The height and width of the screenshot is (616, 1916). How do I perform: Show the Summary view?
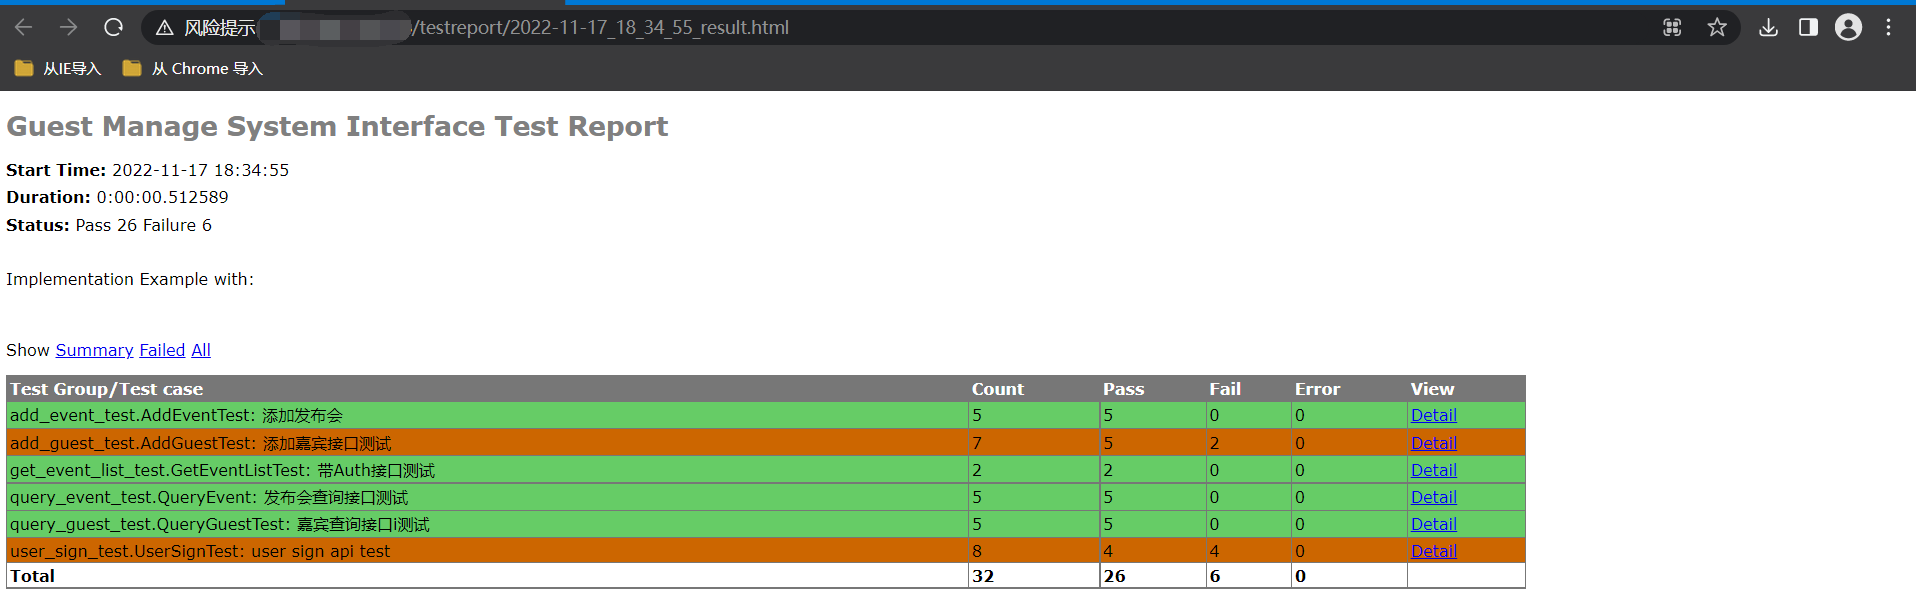coord(94,350)
